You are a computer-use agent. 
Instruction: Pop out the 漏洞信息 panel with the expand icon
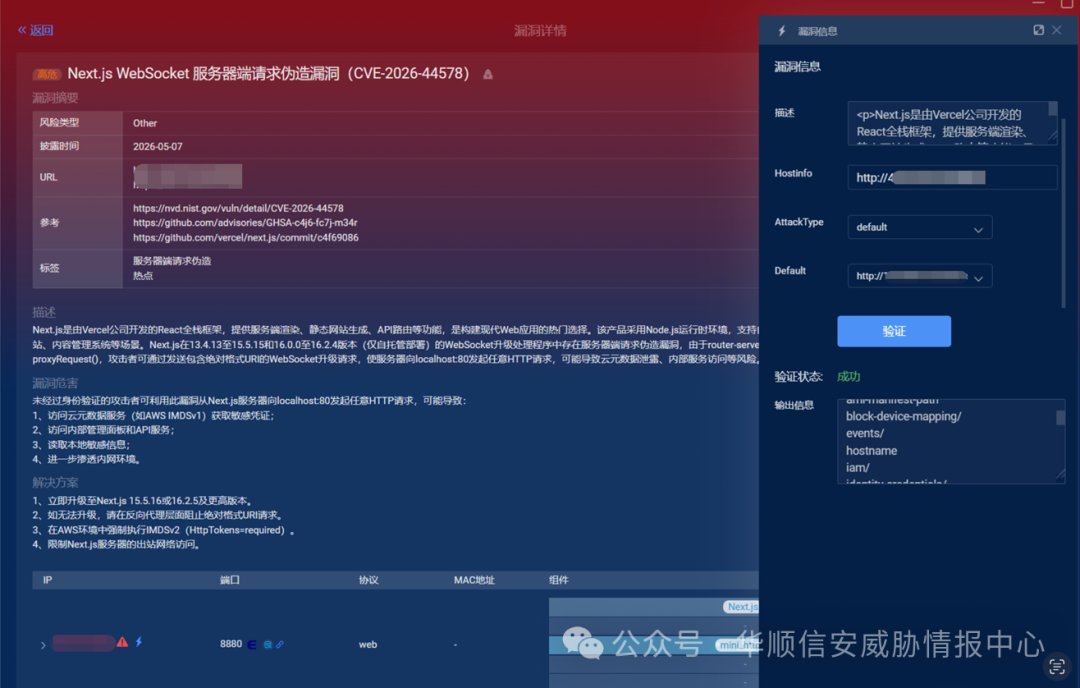(1039, 30)
